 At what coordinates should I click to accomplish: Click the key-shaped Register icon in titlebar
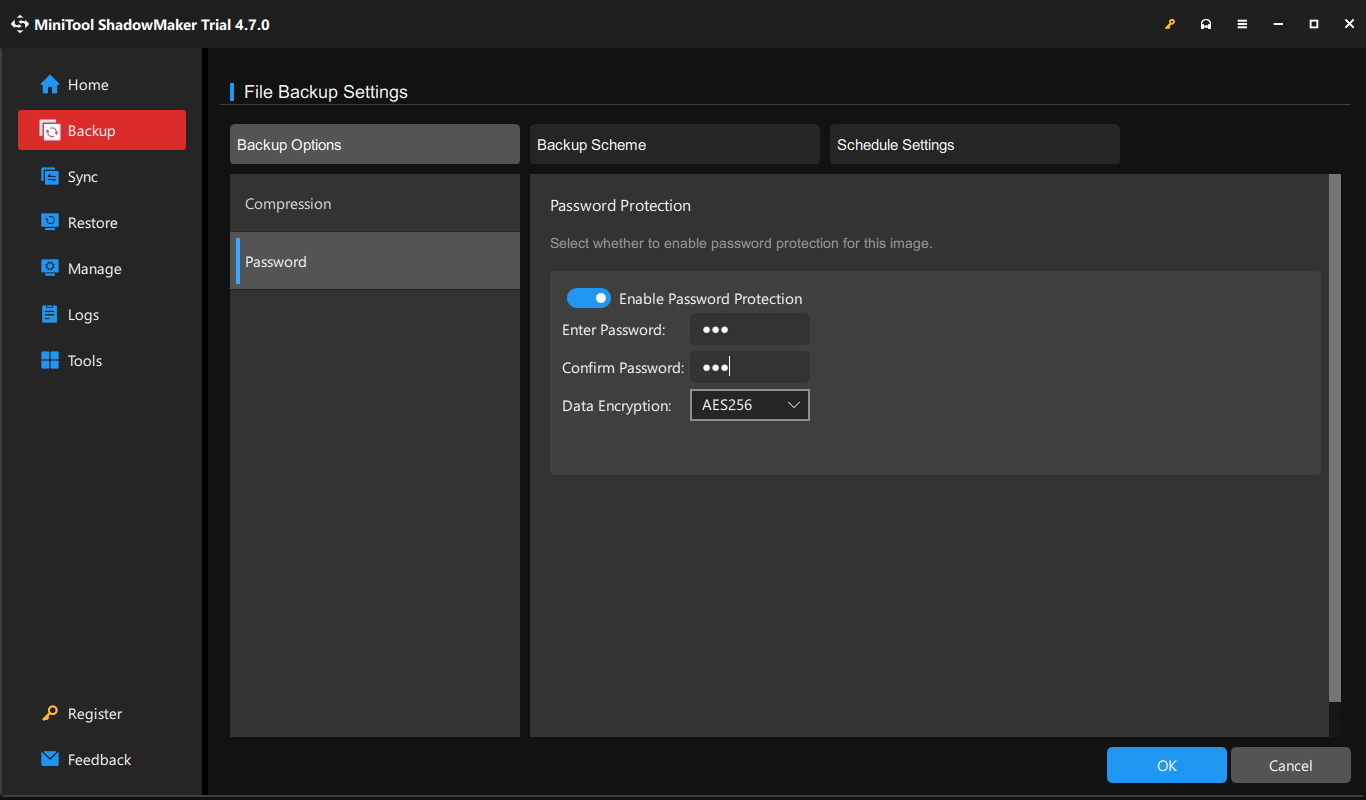tap(1170, 23)
